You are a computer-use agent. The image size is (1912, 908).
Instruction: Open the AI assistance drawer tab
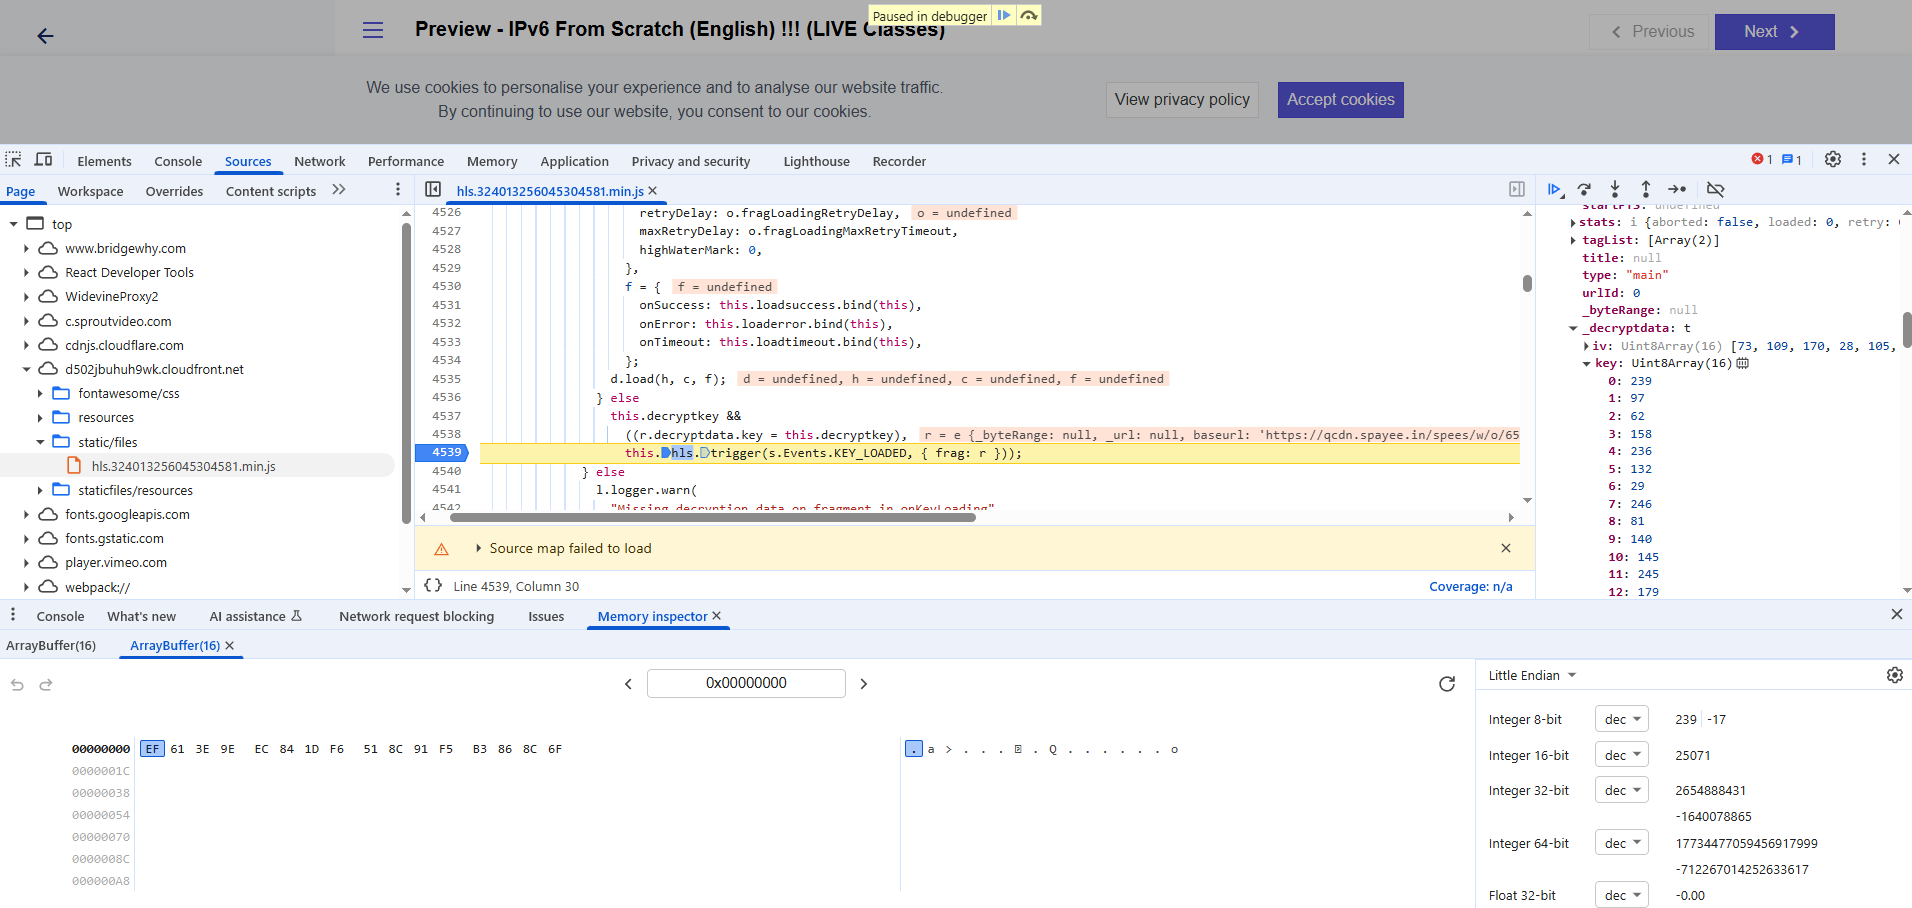(x=255, y=616)
